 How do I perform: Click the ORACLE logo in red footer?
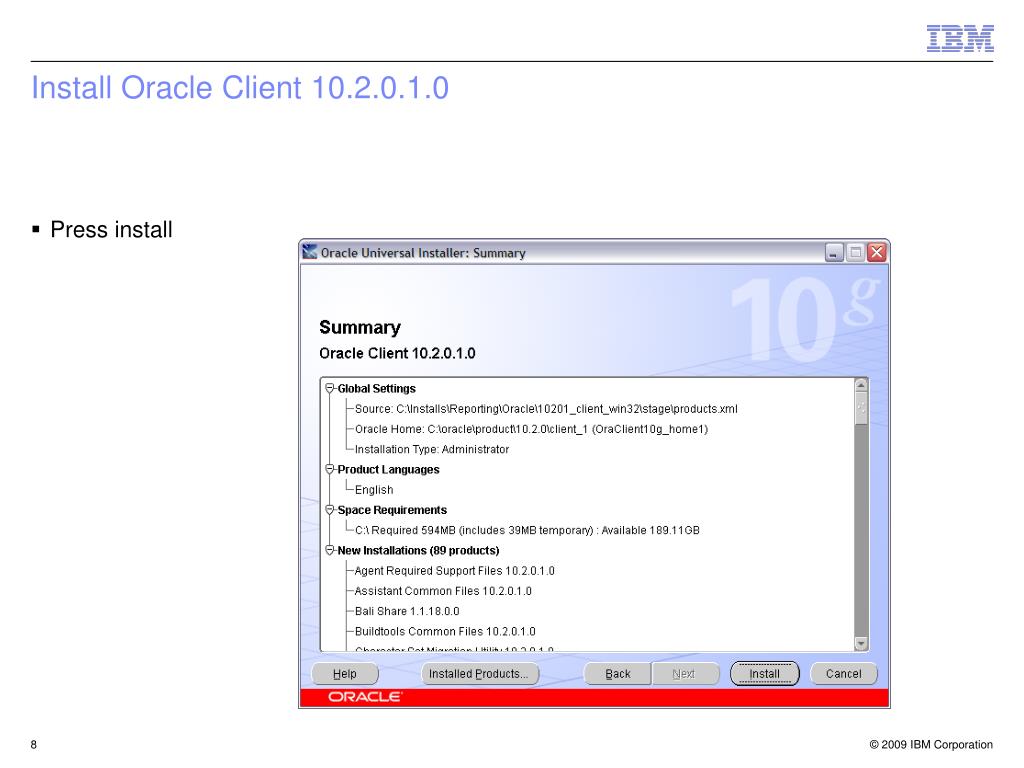(364, 697)
